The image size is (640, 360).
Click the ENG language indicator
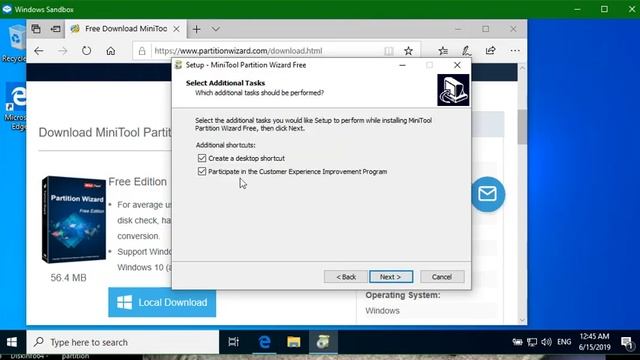click(564, 342)
